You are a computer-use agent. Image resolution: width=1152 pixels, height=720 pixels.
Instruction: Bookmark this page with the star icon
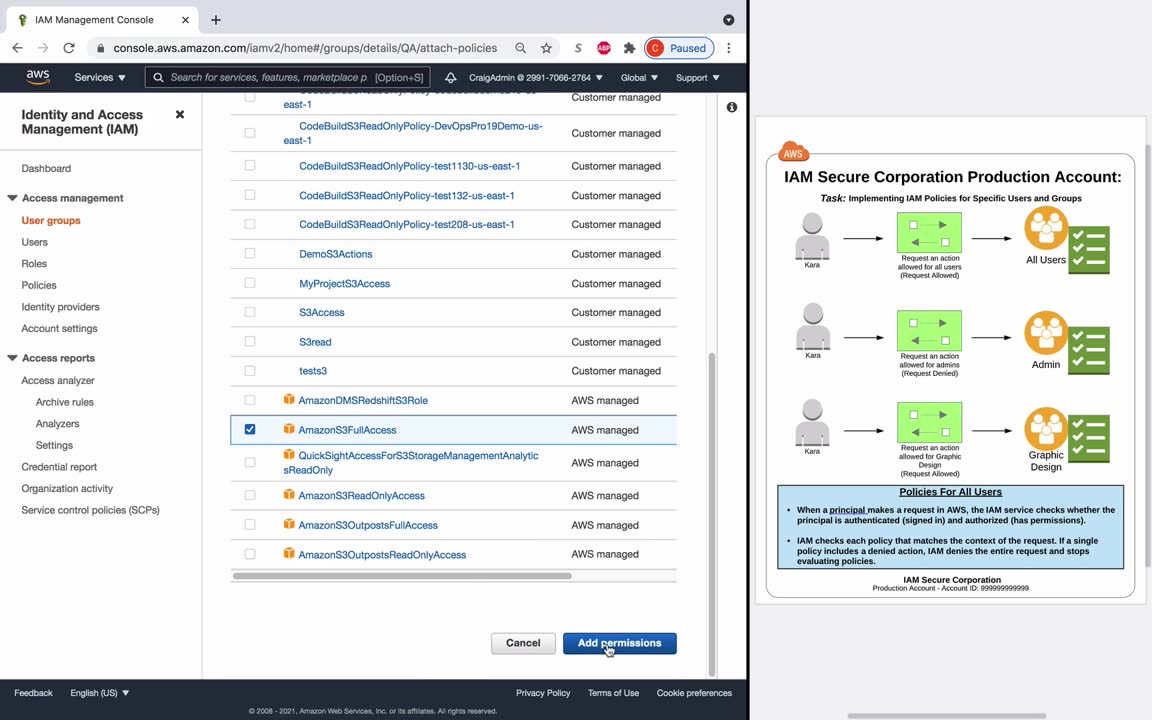[x=546, y=48]
